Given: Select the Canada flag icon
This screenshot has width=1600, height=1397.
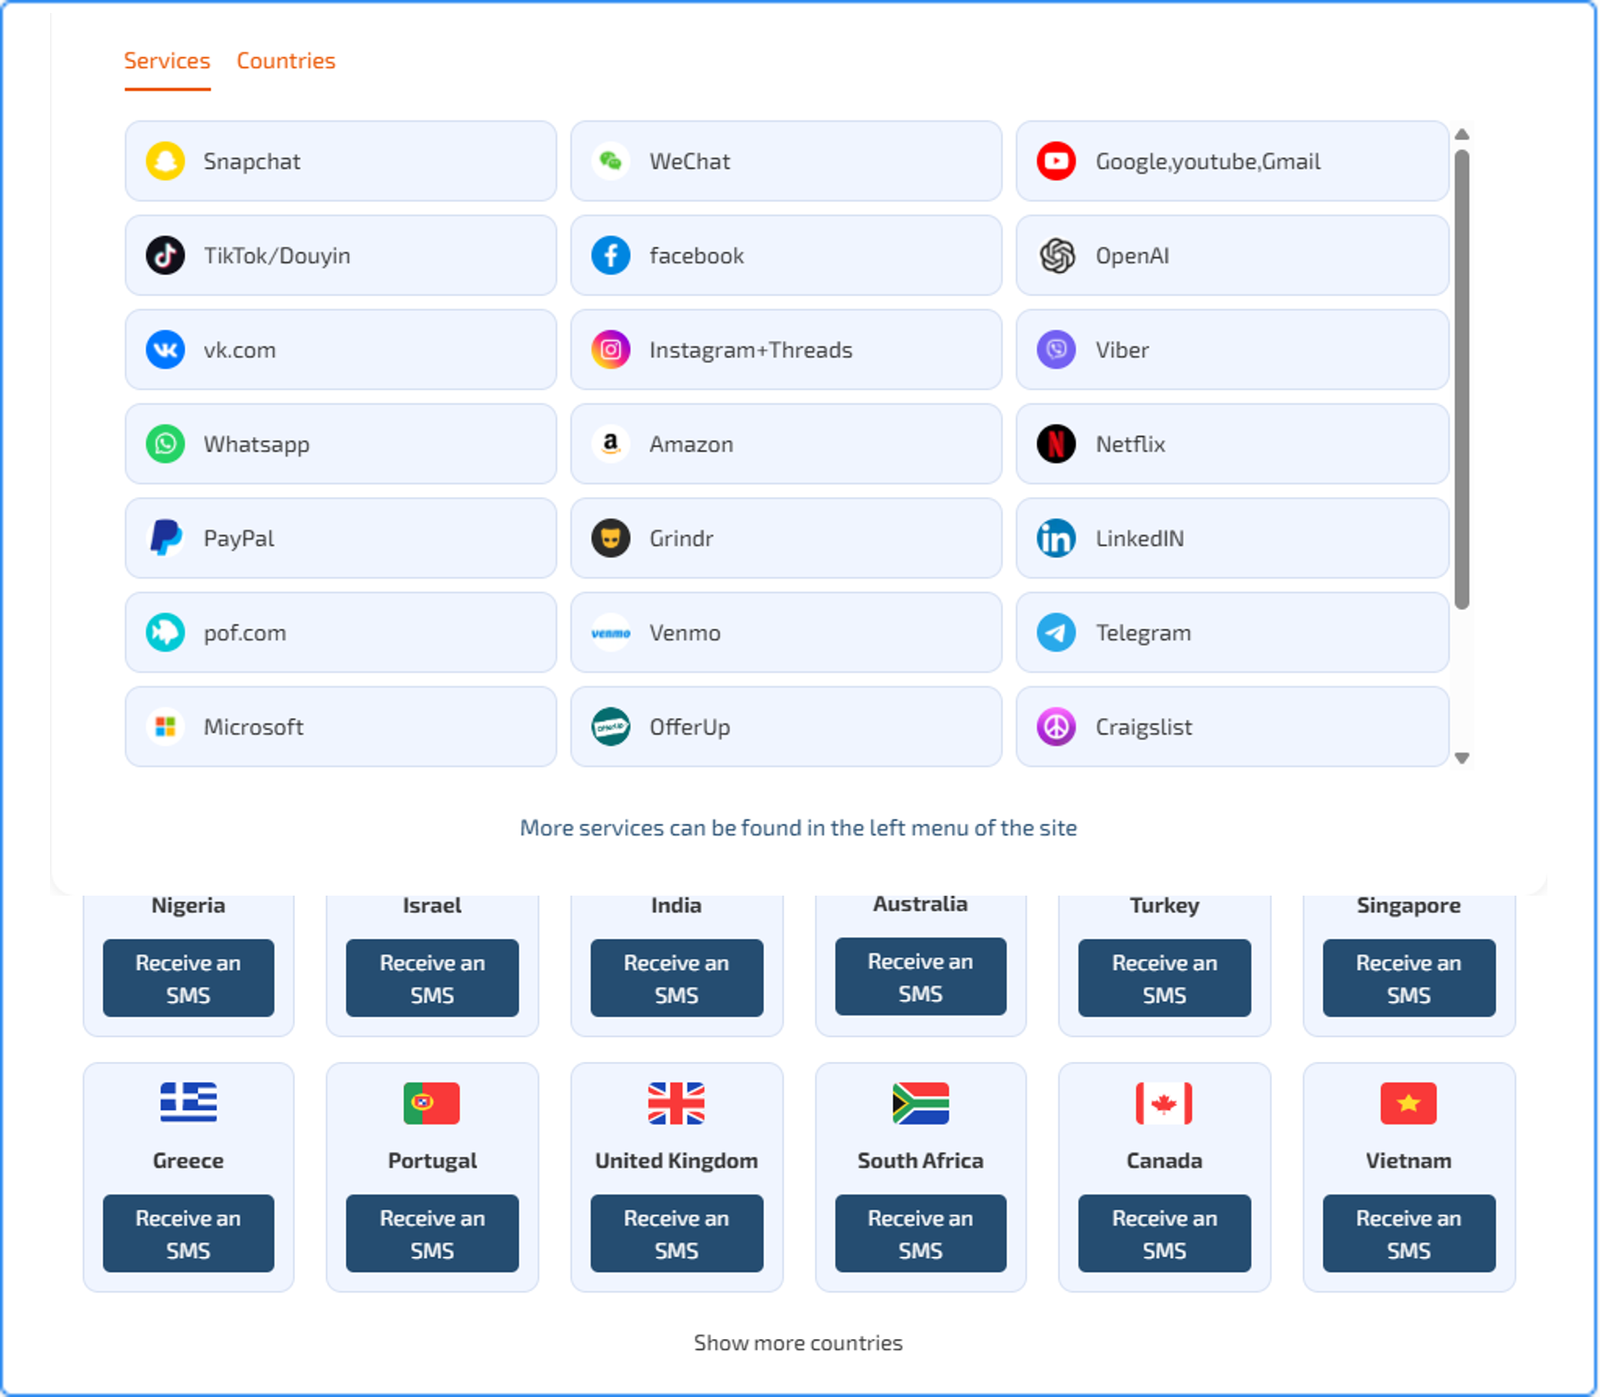Looking at the screenshot, I should (1164, 1103).
